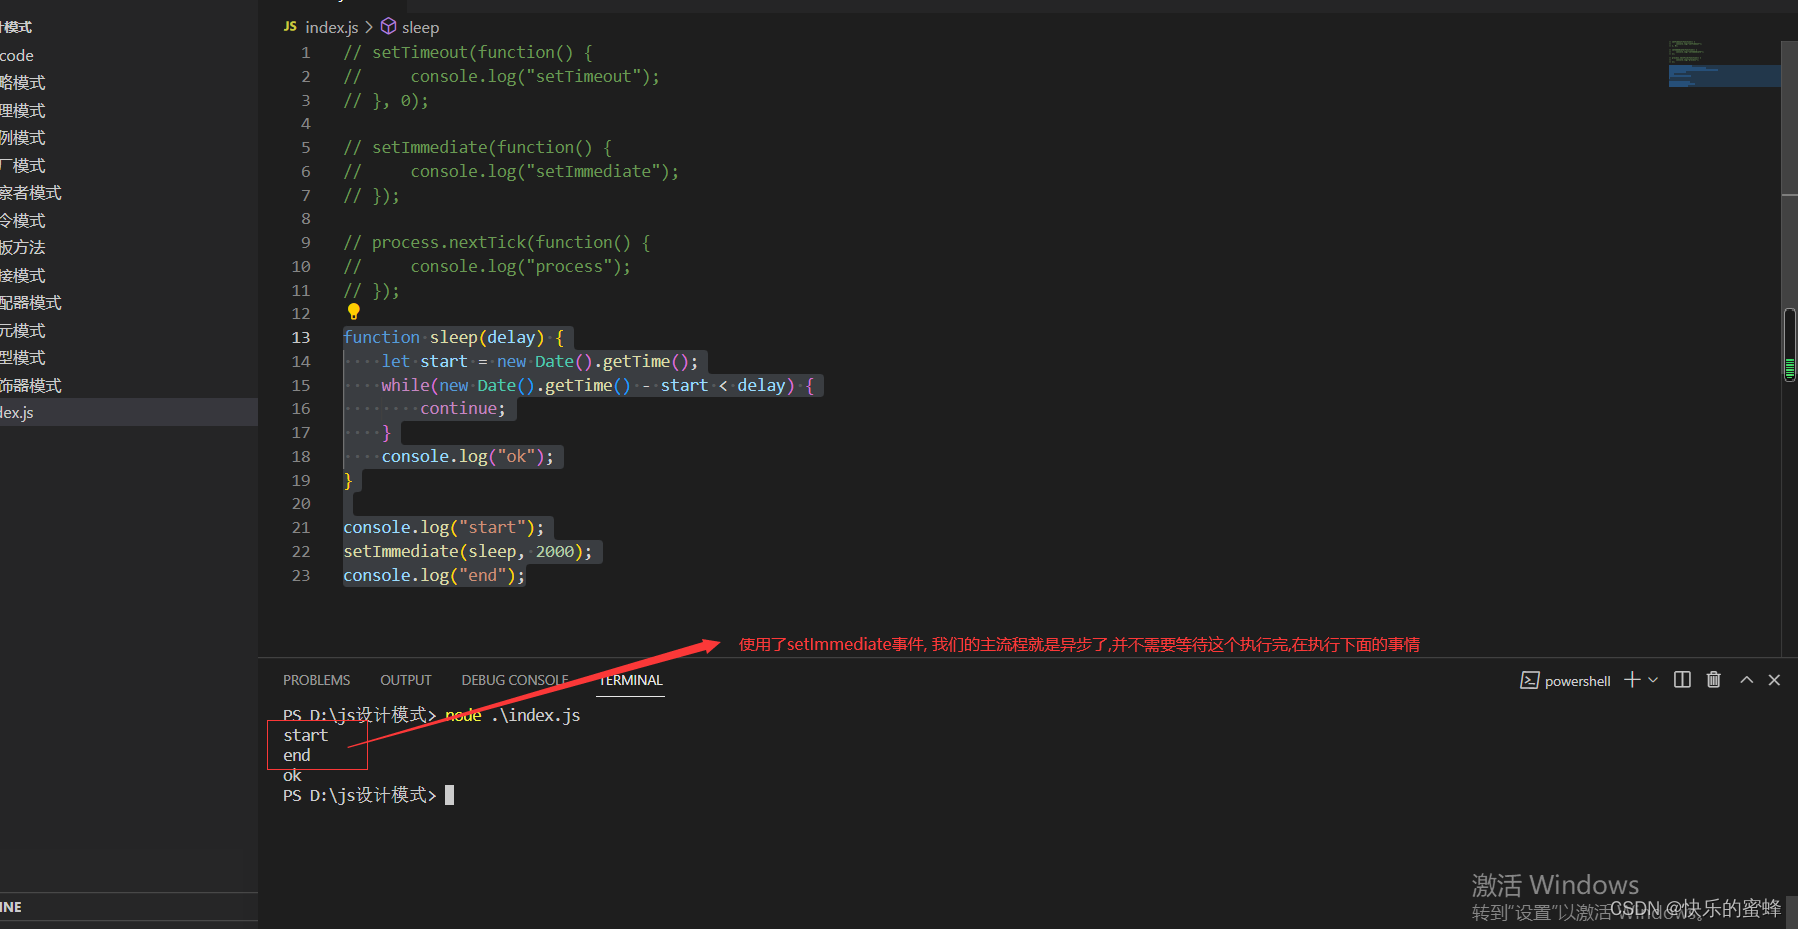Click the while loop condition line
This screenshot has width=1798, height=929.
click(598, 385)
